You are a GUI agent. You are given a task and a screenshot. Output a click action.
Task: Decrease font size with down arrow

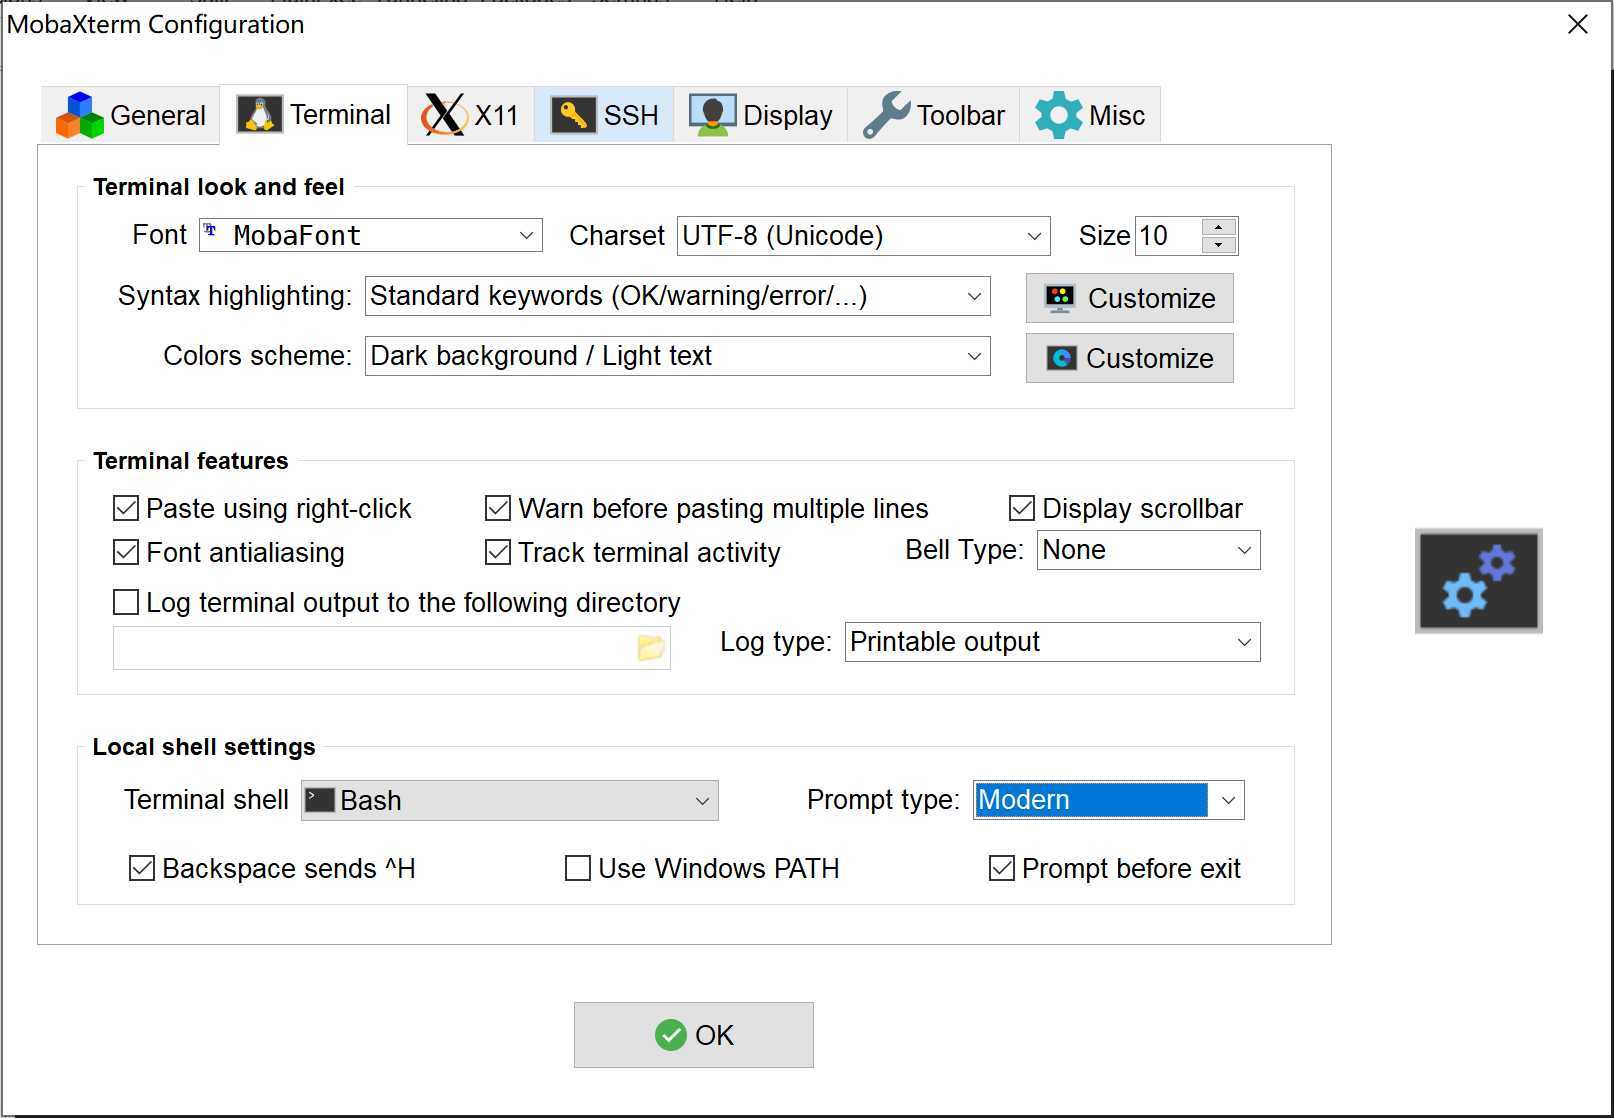[x=1219, y=245]
